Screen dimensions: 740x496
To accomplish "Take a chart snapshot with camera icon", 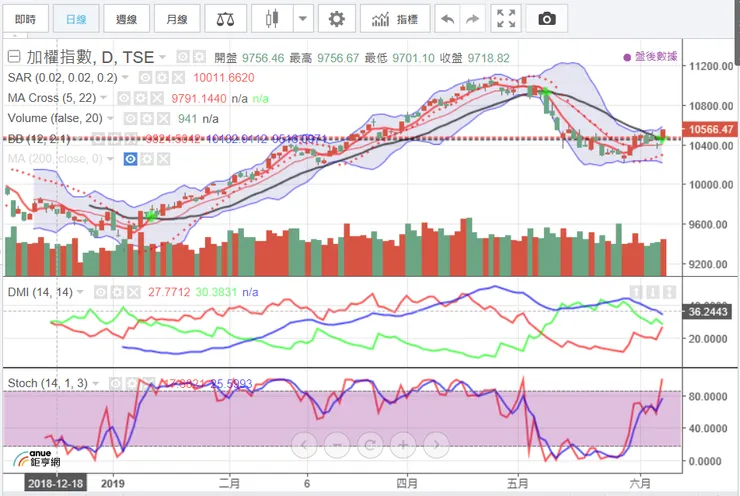I will pyautogui.click(x=547, y=19).
